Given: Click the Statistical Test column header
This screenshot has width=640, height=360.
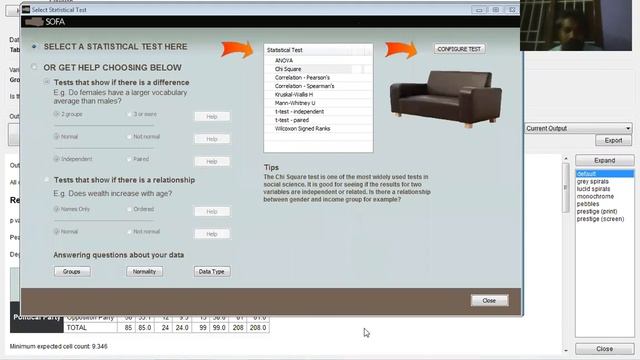Looking at the screenshot, I should [308, 50].
